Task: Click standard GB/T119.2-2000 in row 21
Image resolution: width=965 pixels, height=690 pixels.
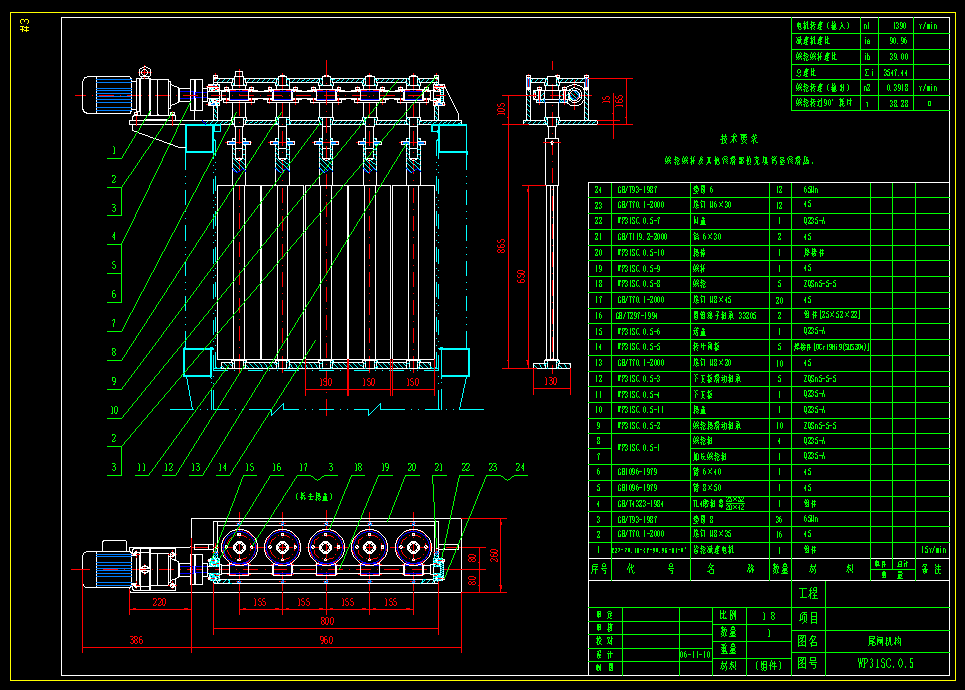Action: (643, 237)
